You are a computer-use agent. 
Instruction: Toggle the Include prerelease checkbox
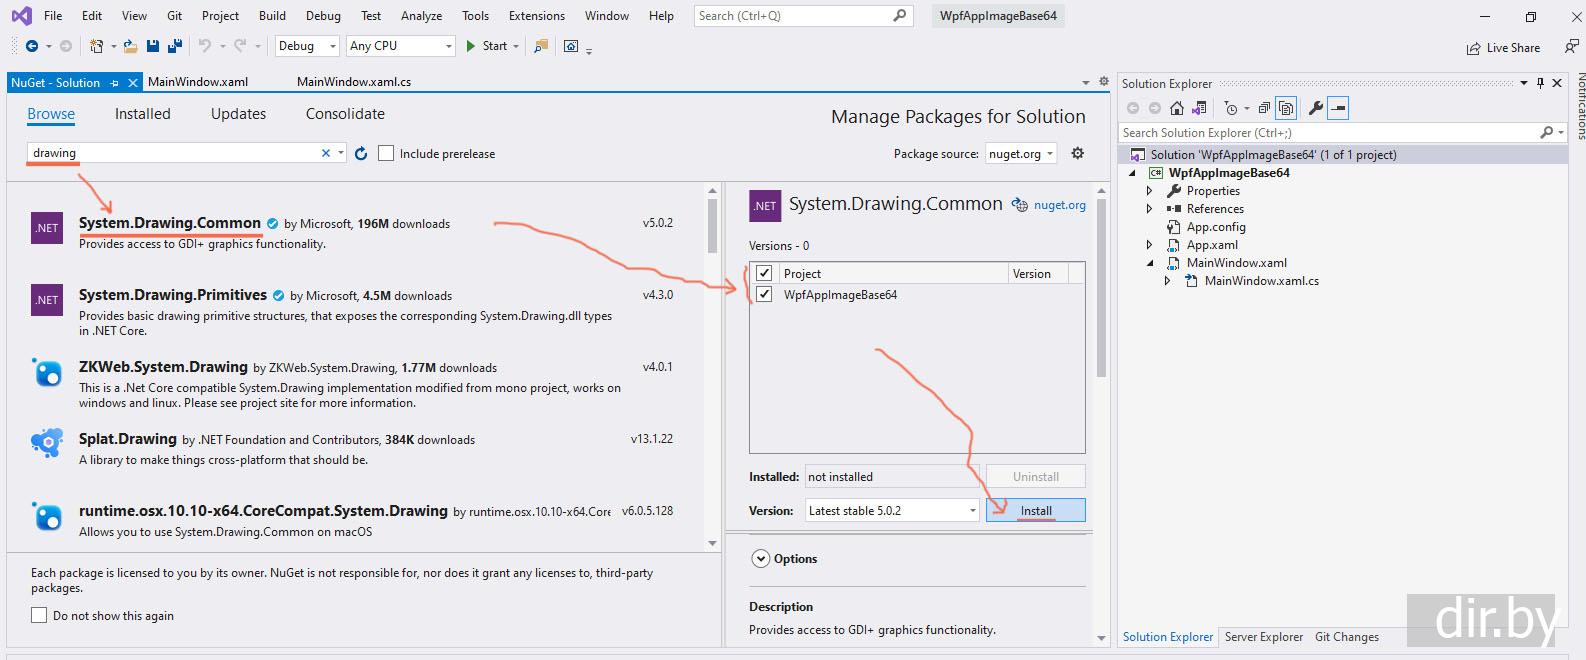point(386,153)
